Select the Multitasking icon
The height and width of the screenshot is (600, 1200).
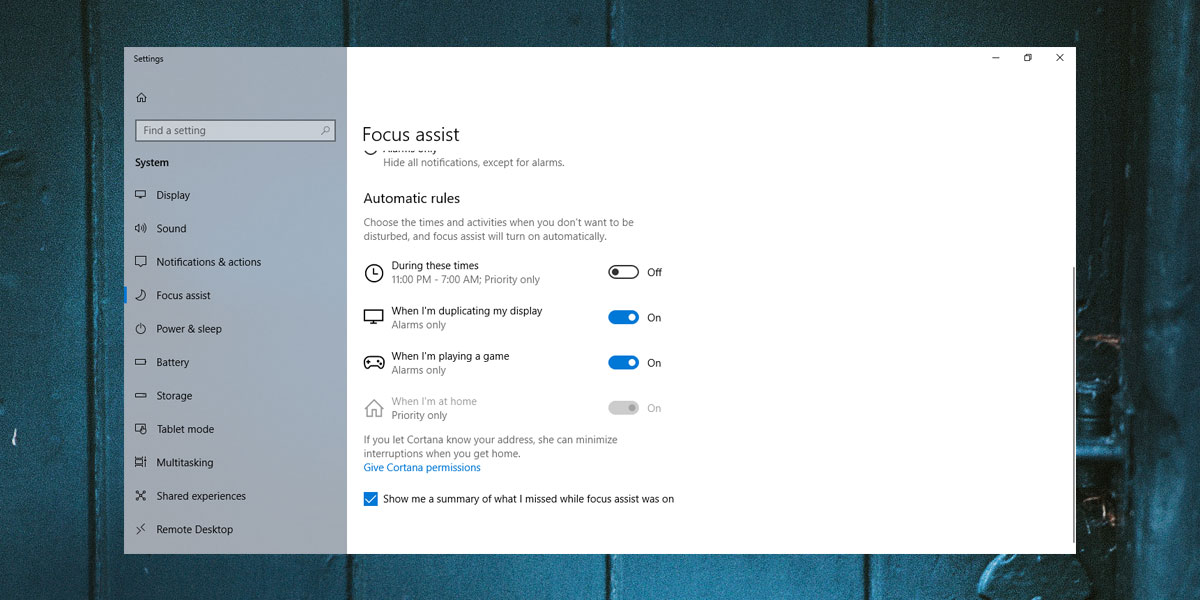140,462
